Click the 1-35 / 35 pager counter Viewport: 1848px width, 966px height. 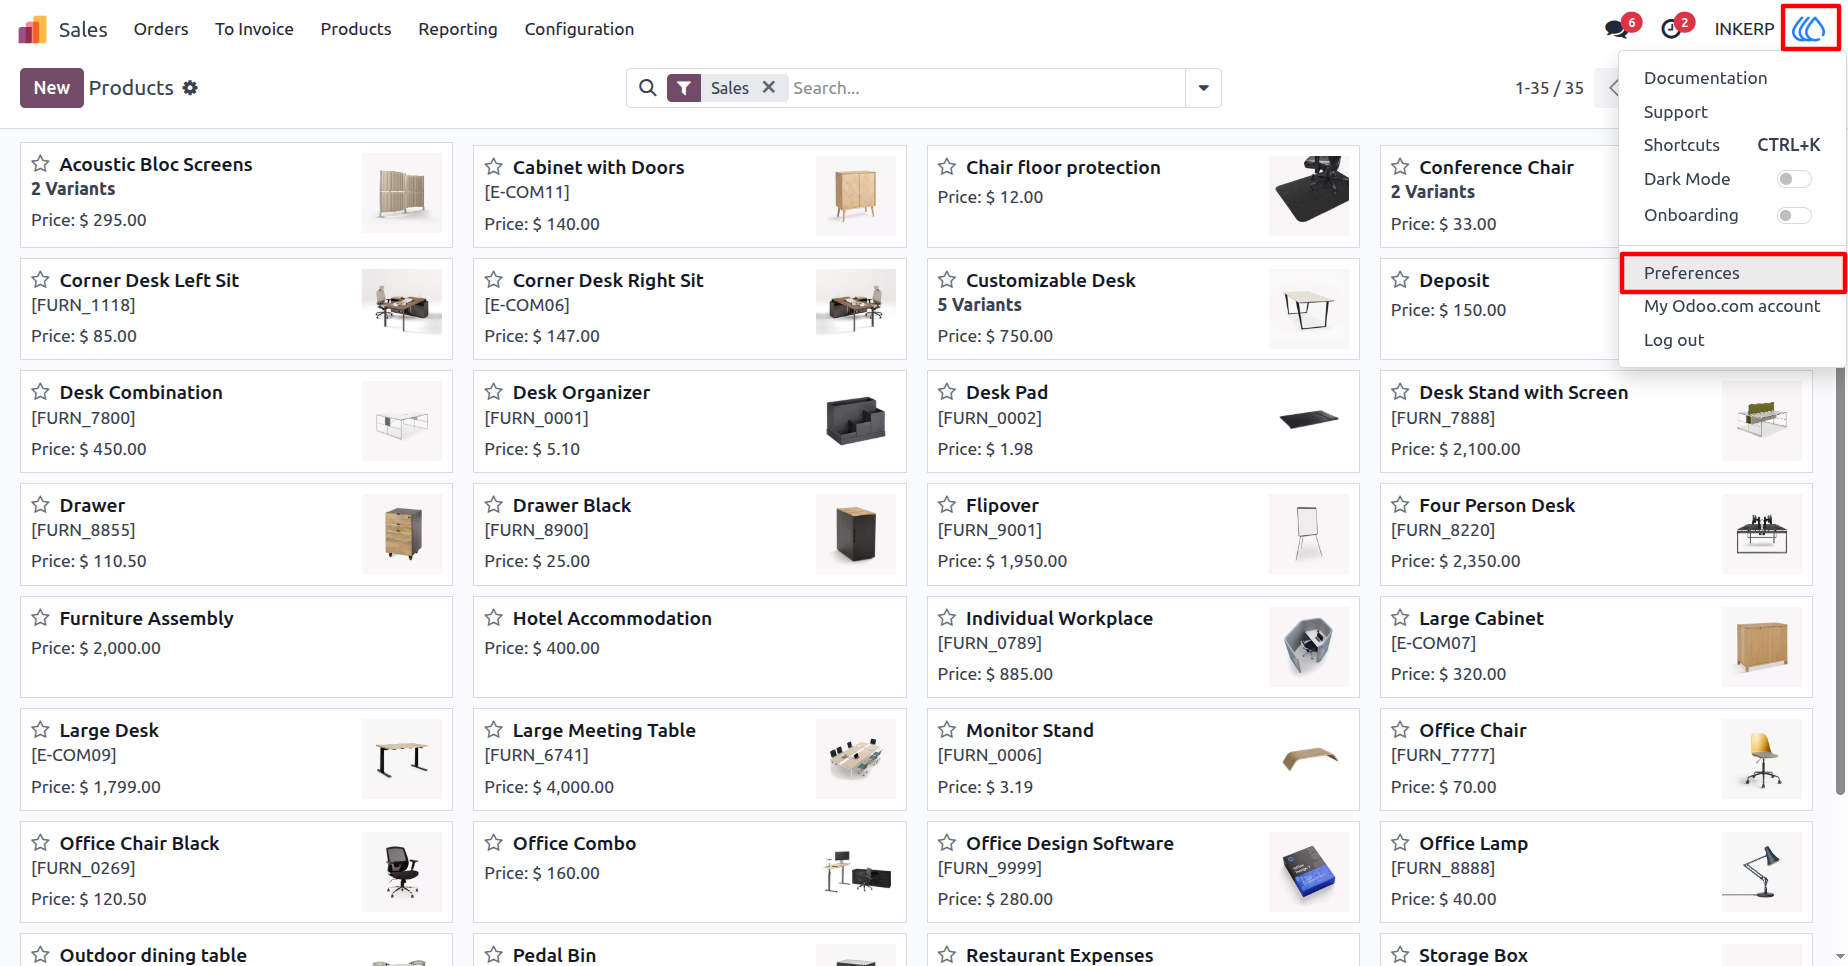[x=1549, y=88]
